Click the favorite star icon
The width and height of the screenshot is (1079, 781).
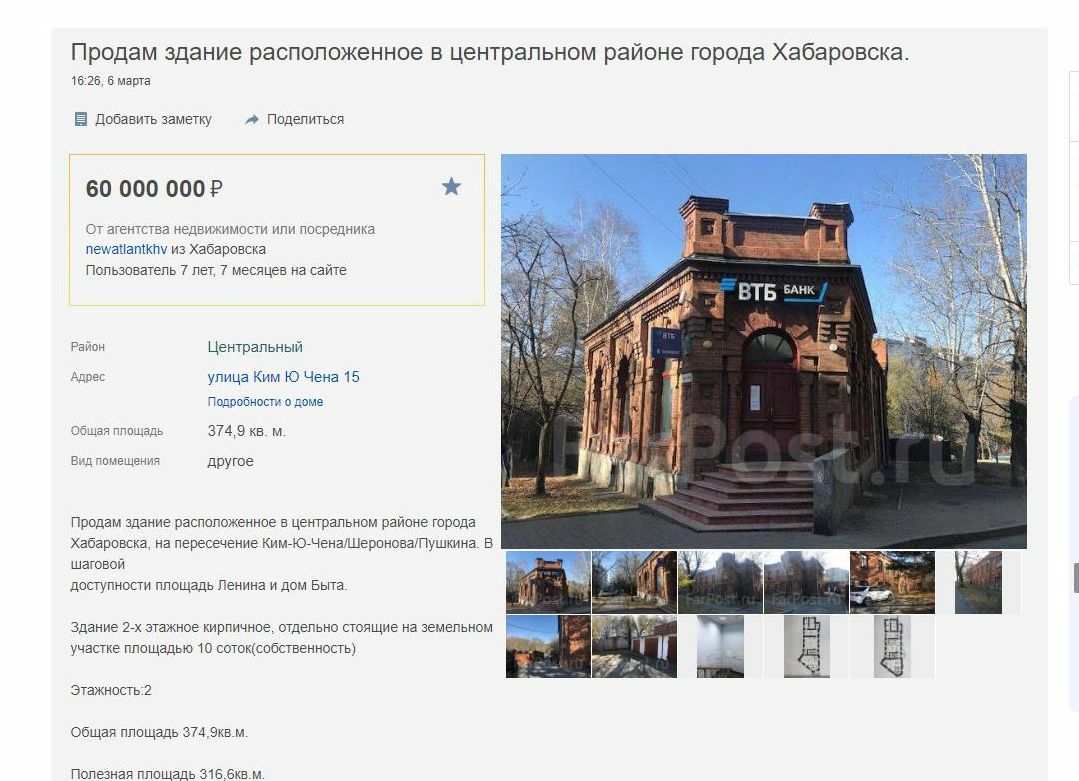pos(451,186)
